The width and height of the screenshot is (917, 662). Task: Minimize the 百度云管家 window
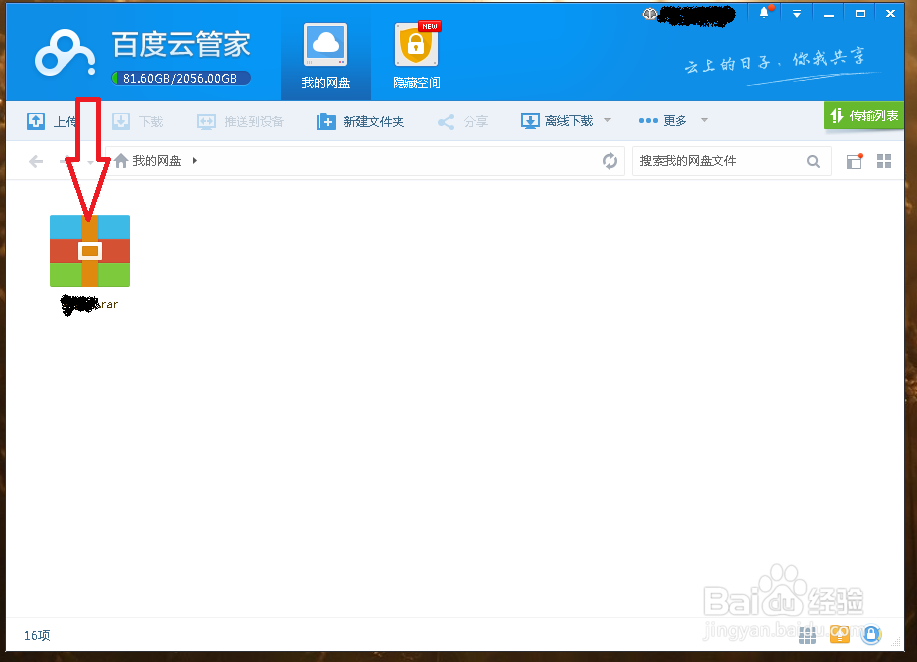pos(829,14)
